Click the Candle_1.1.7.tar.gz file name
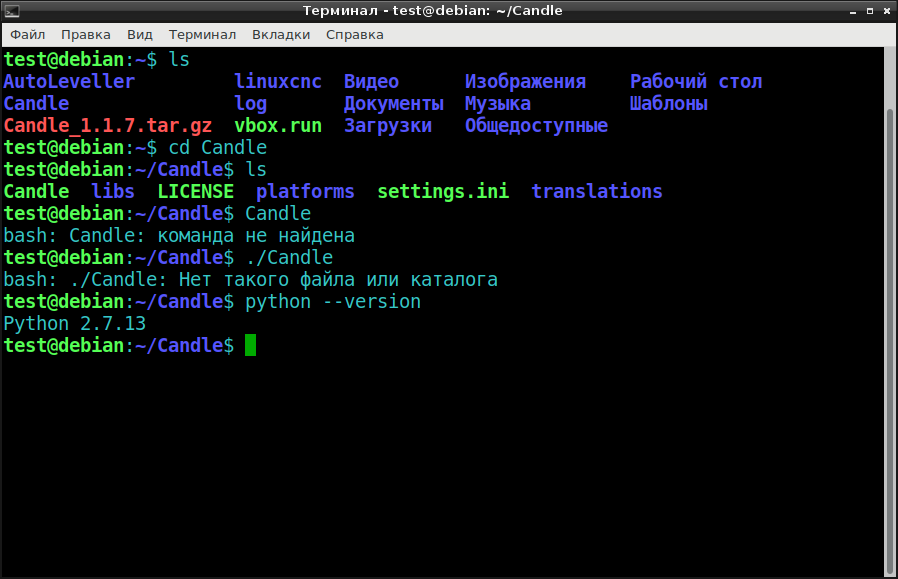This screenshot has height=579, width=898. (x=108, y=125)
